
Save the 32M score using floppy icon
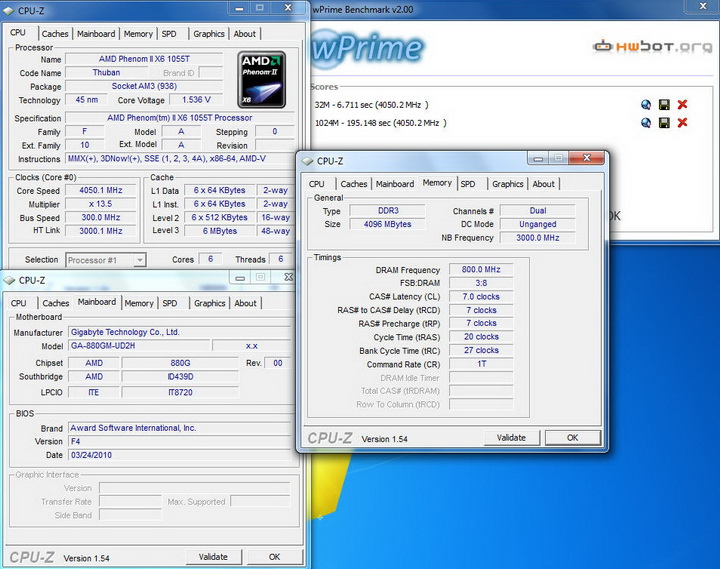coord(664,105)
